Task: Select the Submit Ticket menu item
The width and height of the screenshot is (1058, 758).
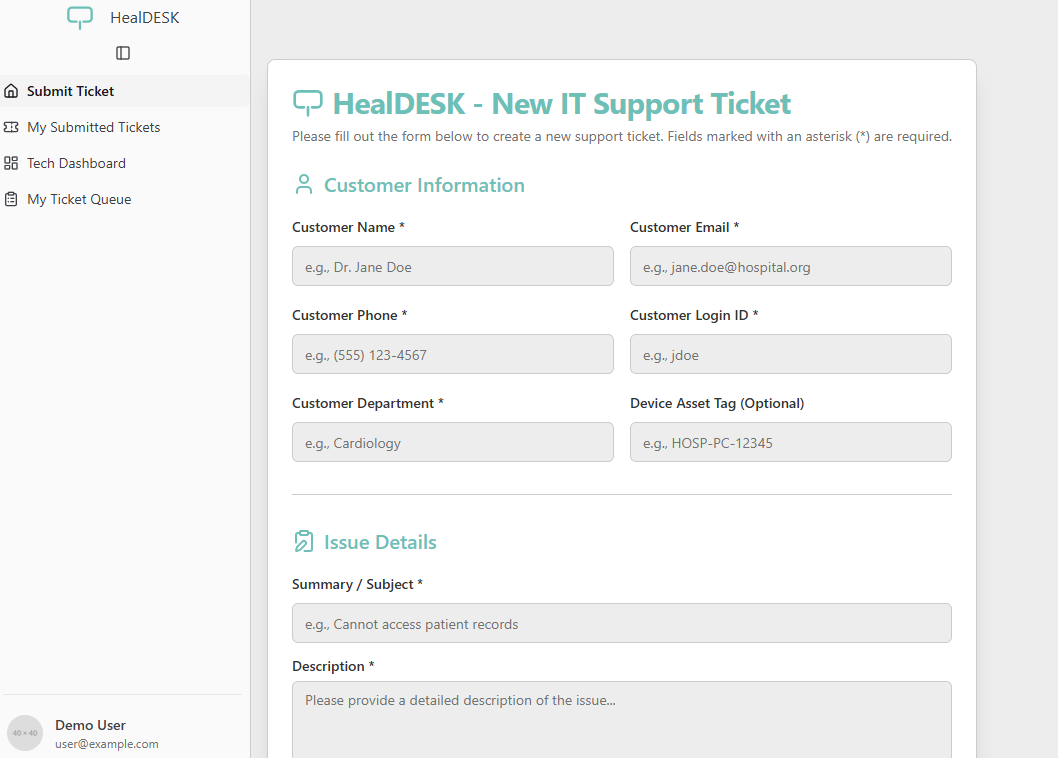Action: pos(70,91)
